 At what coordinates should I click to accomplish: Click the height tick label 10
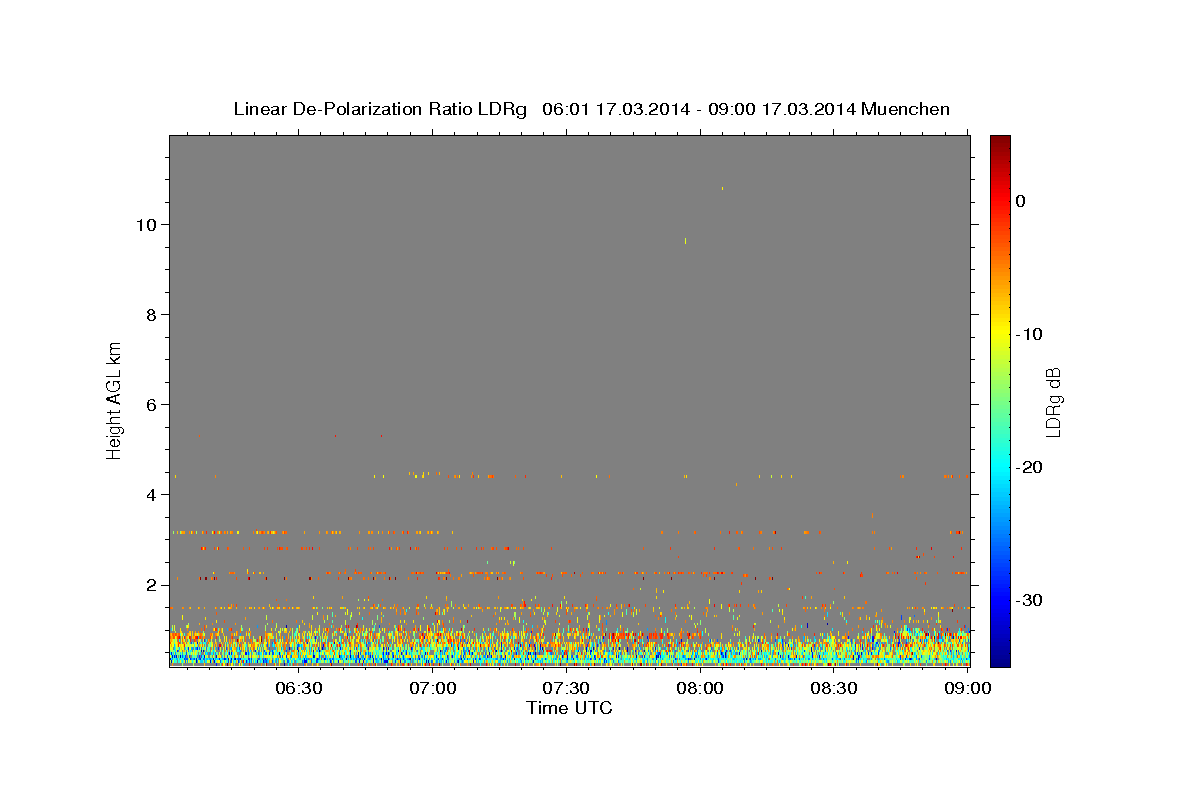pos(145,224)
